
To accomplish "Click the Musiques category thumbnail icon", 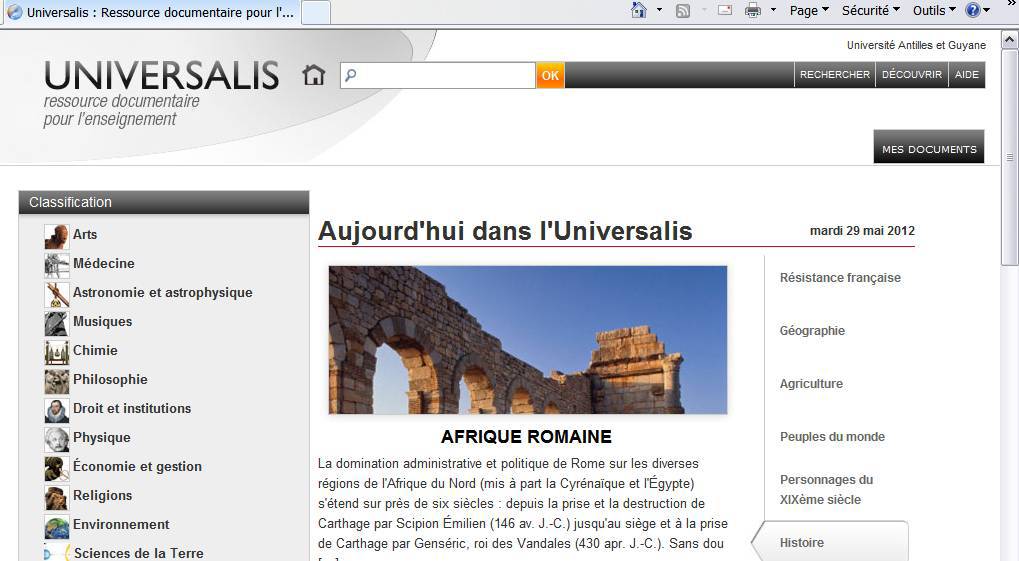I will [57, 323].
